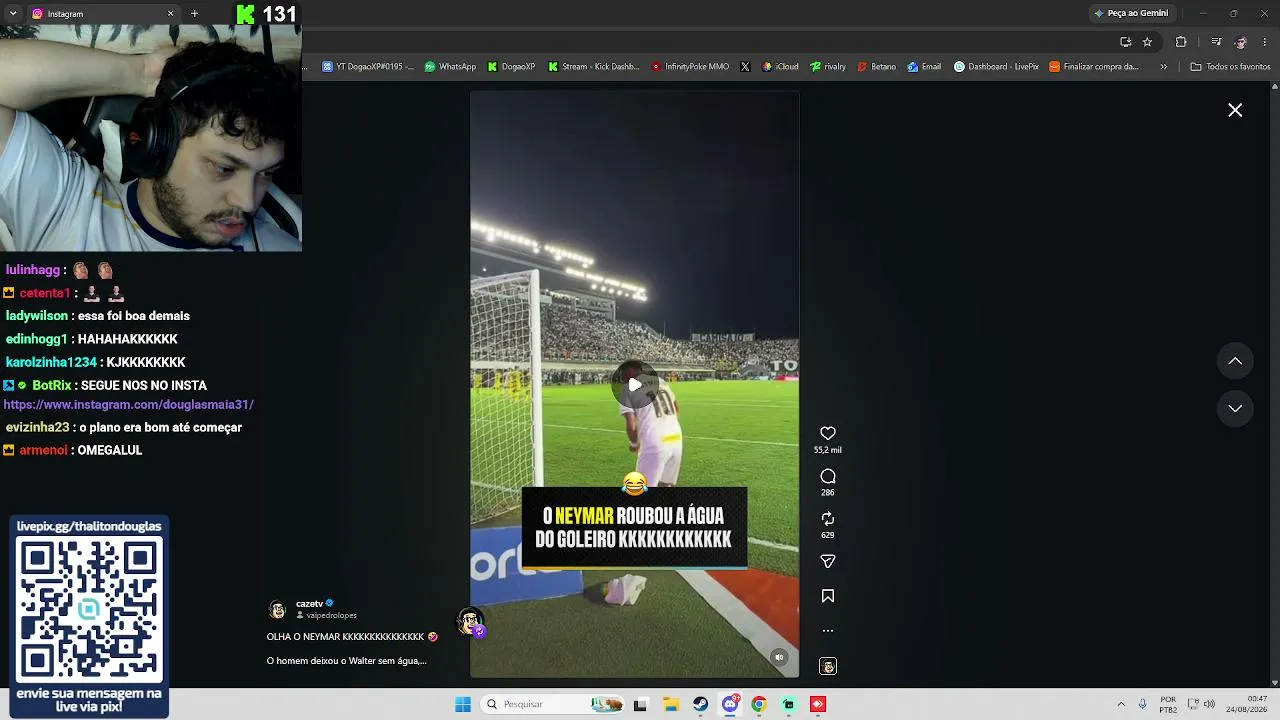
Task: Open Google Chrome from the taskbar
Action: (759, 704)
